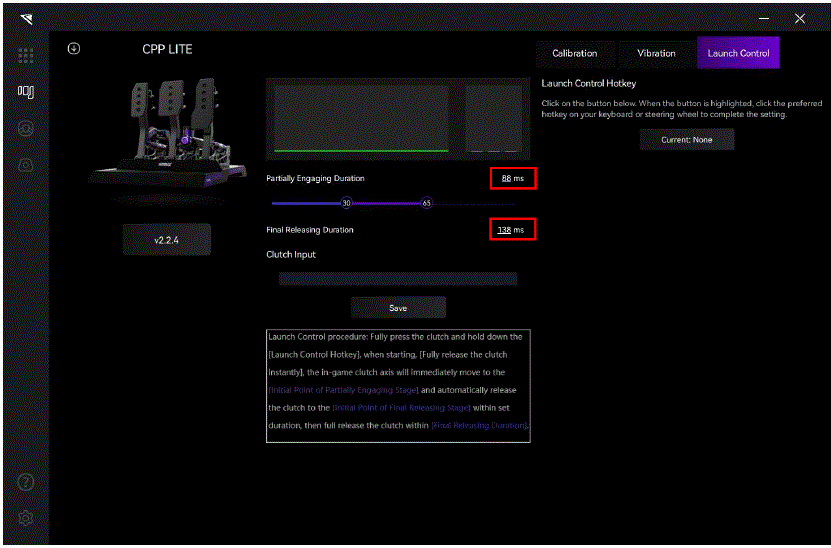Click the v2.2.4 firmware button
The width and height of the screenshot is (831, 548).
click(166, 240)
